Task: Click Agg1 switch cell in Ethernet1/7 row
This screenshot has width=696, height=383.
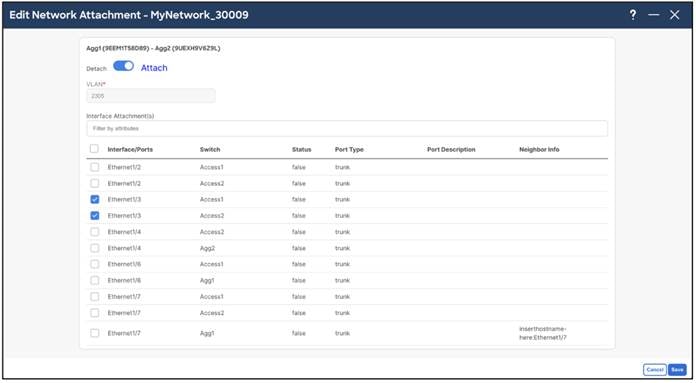Action: tap(207, 333)
